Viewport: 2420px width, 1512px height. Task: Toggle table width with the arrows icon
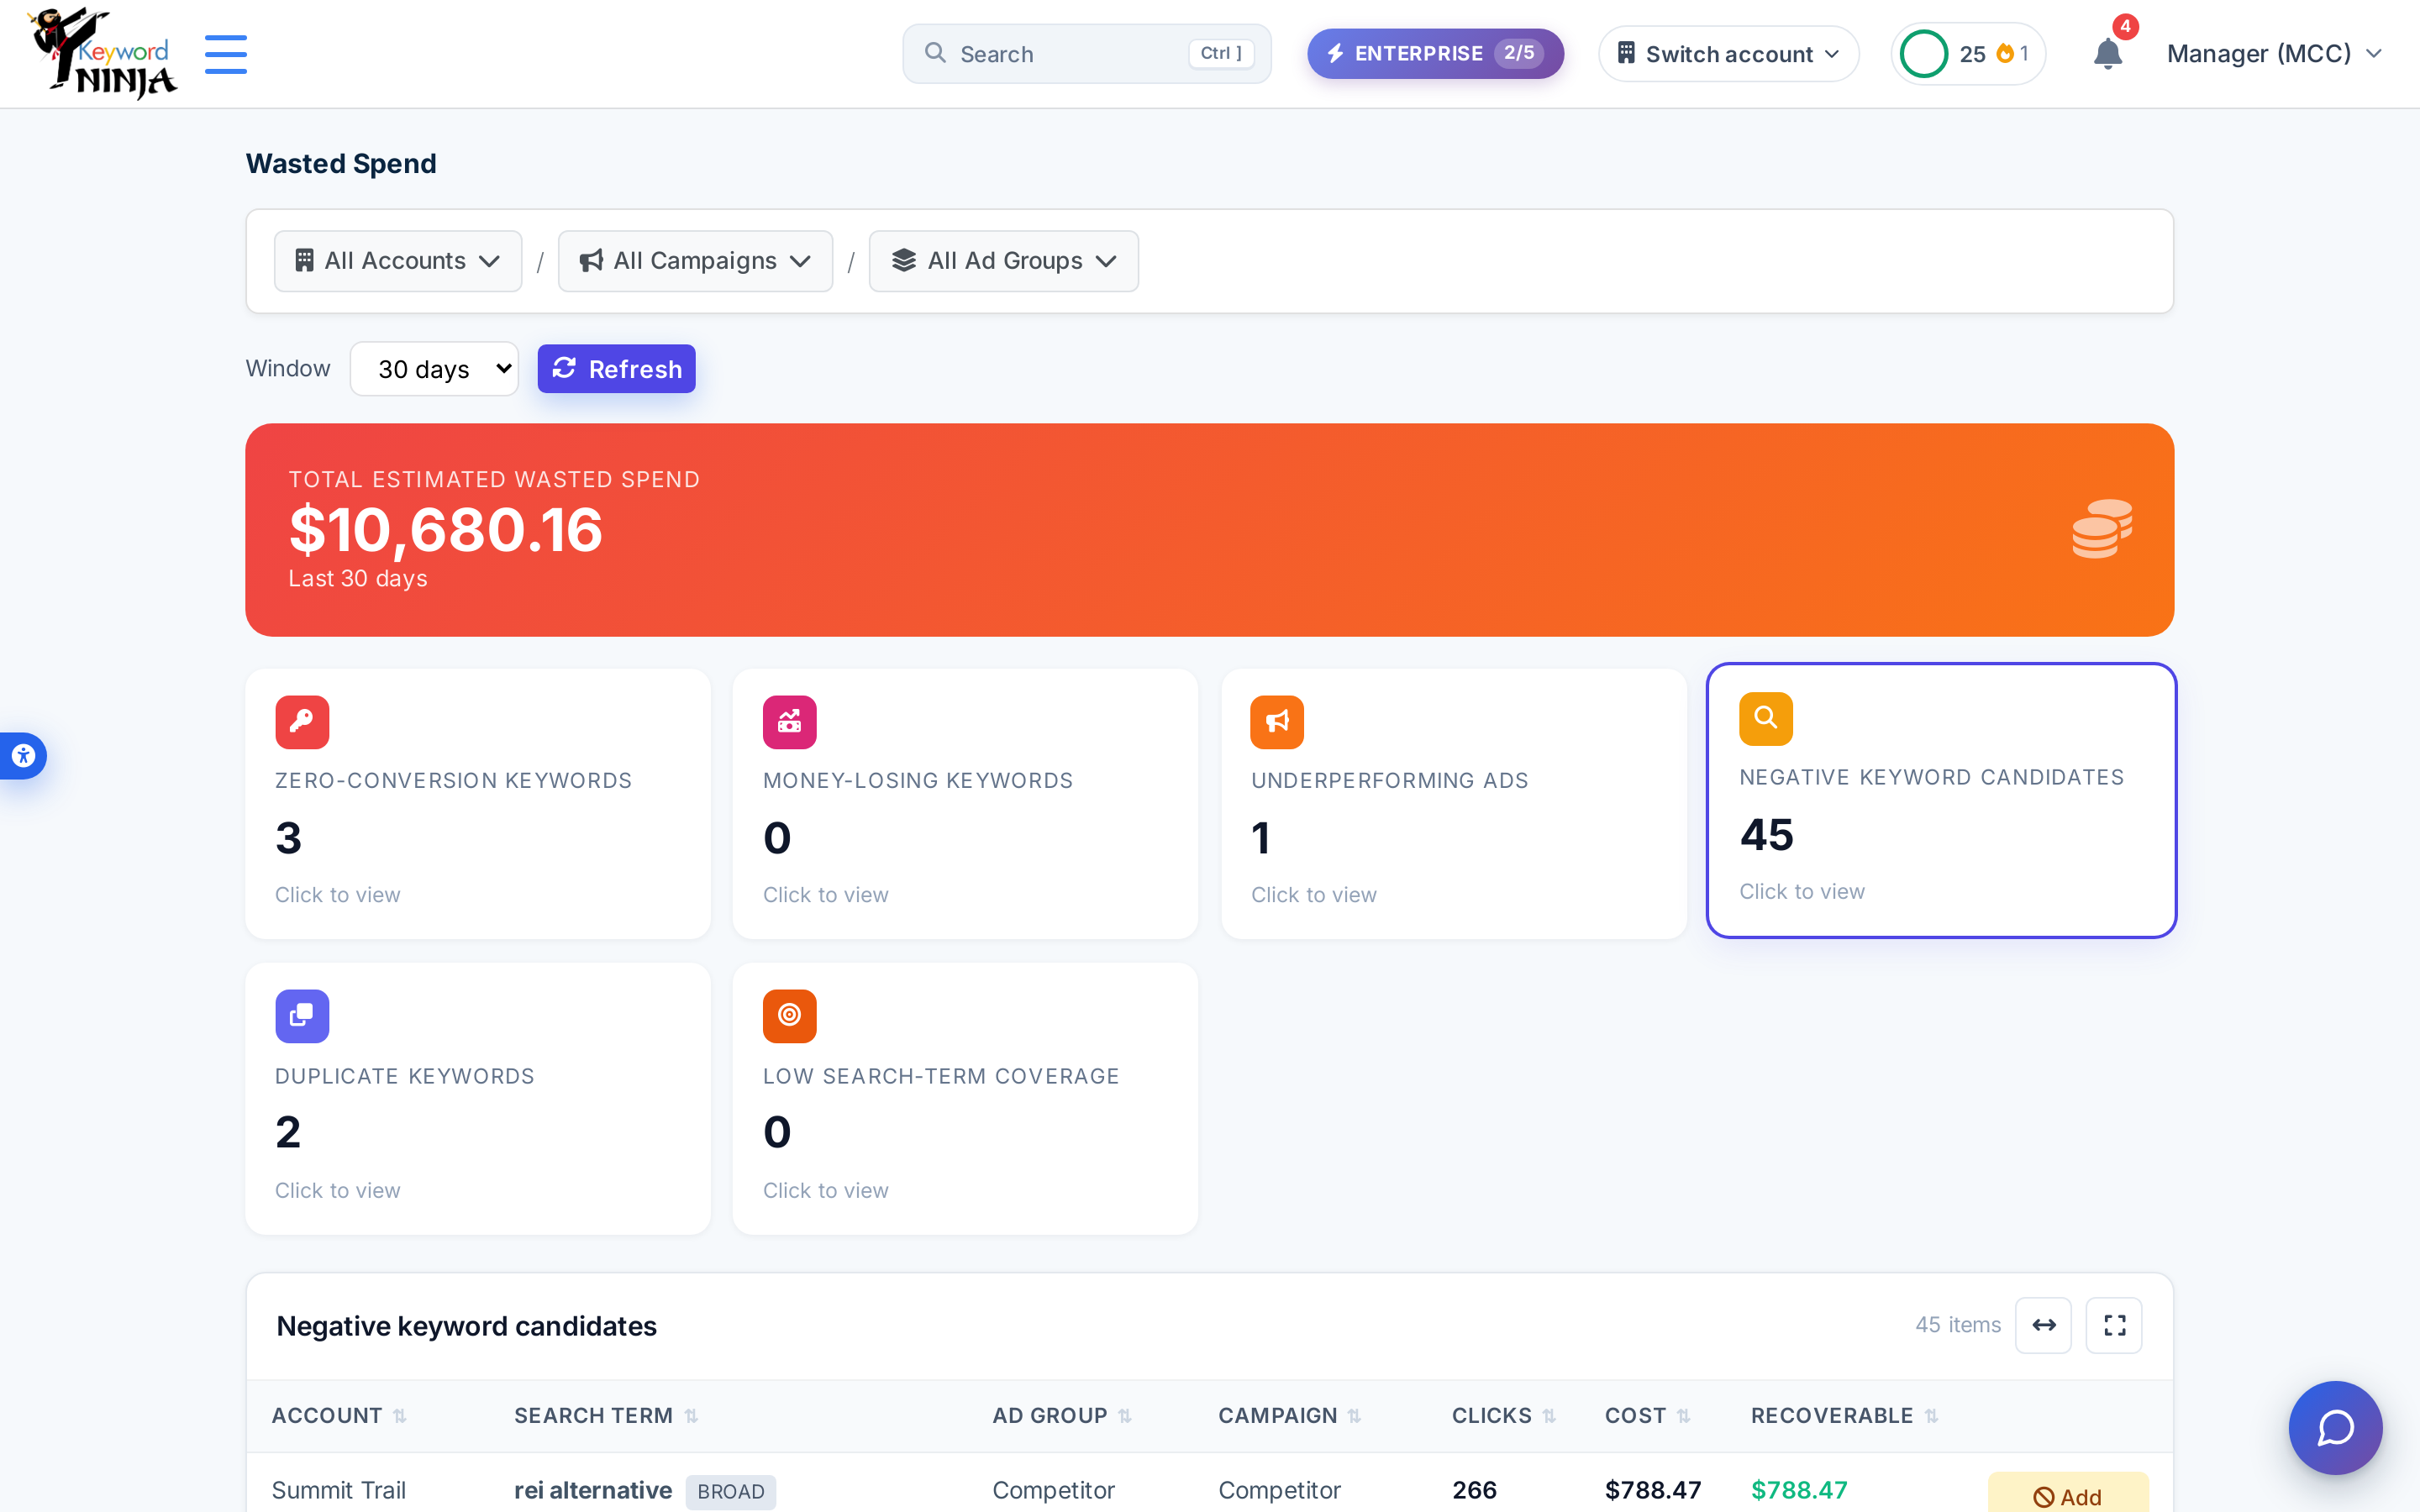pos(2043,1325)
